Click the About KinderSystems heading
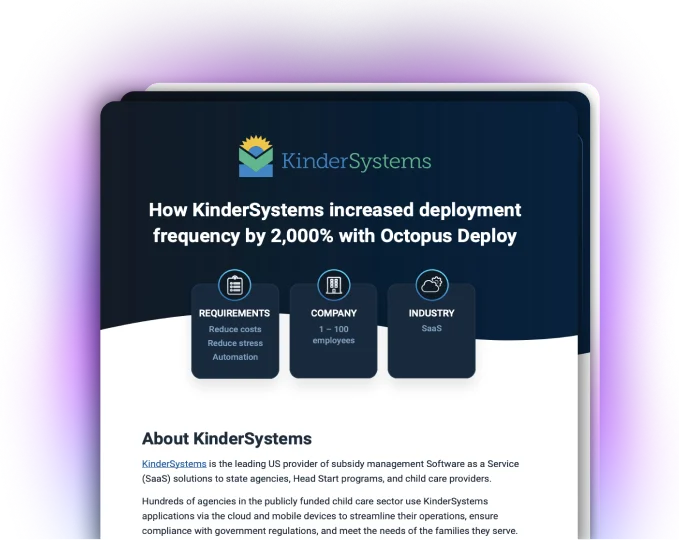The width and height of the screenshot is (679, 540). pos(227,439)
